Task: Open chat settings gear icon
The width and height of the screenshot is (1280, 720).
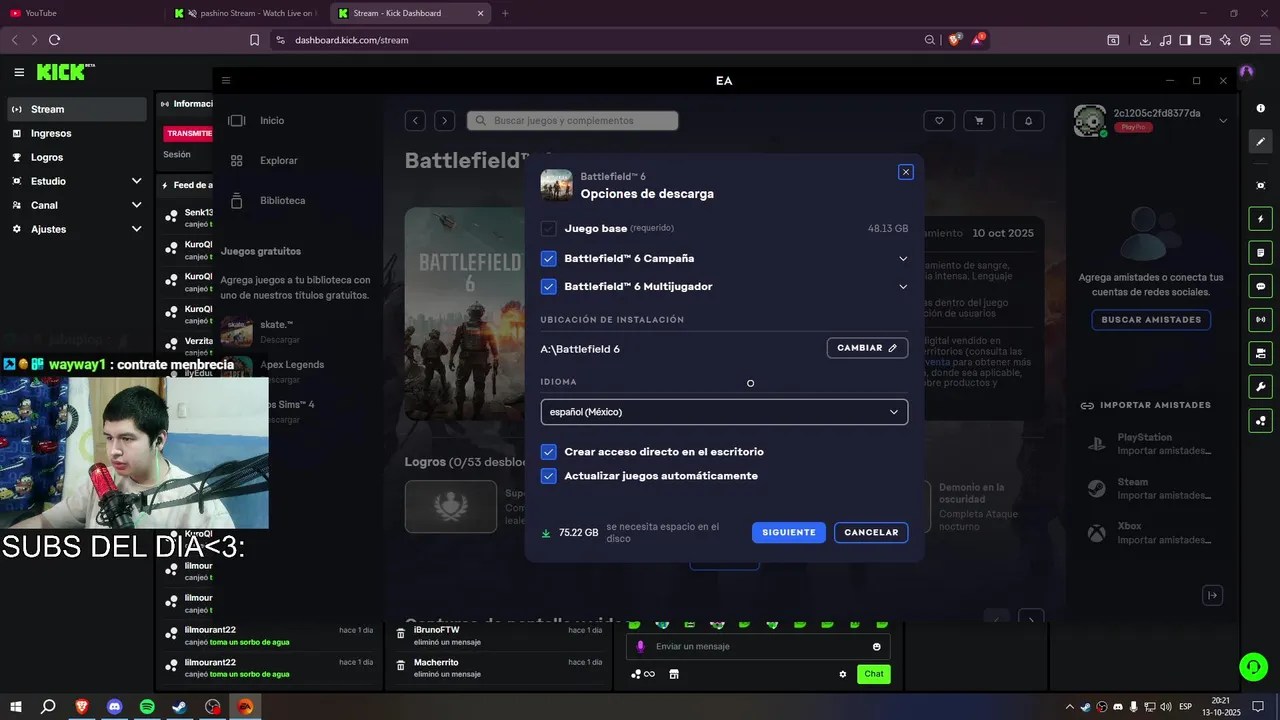Action: (x=843, y=674)
